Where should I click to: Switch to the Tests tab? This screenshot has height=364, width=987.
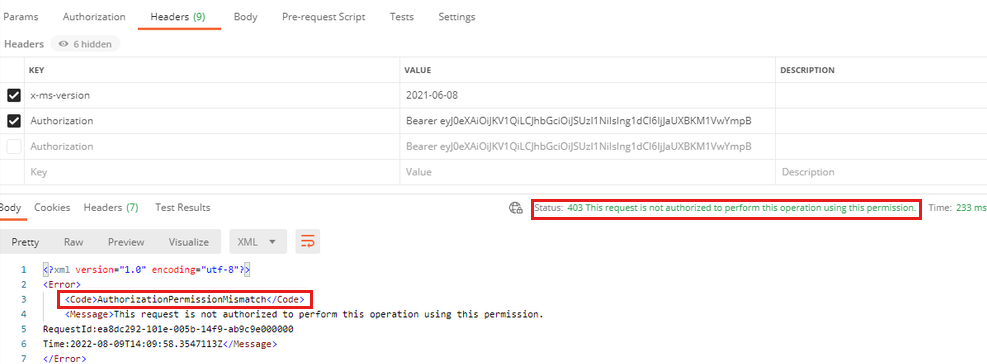click(x=402, y=17)
